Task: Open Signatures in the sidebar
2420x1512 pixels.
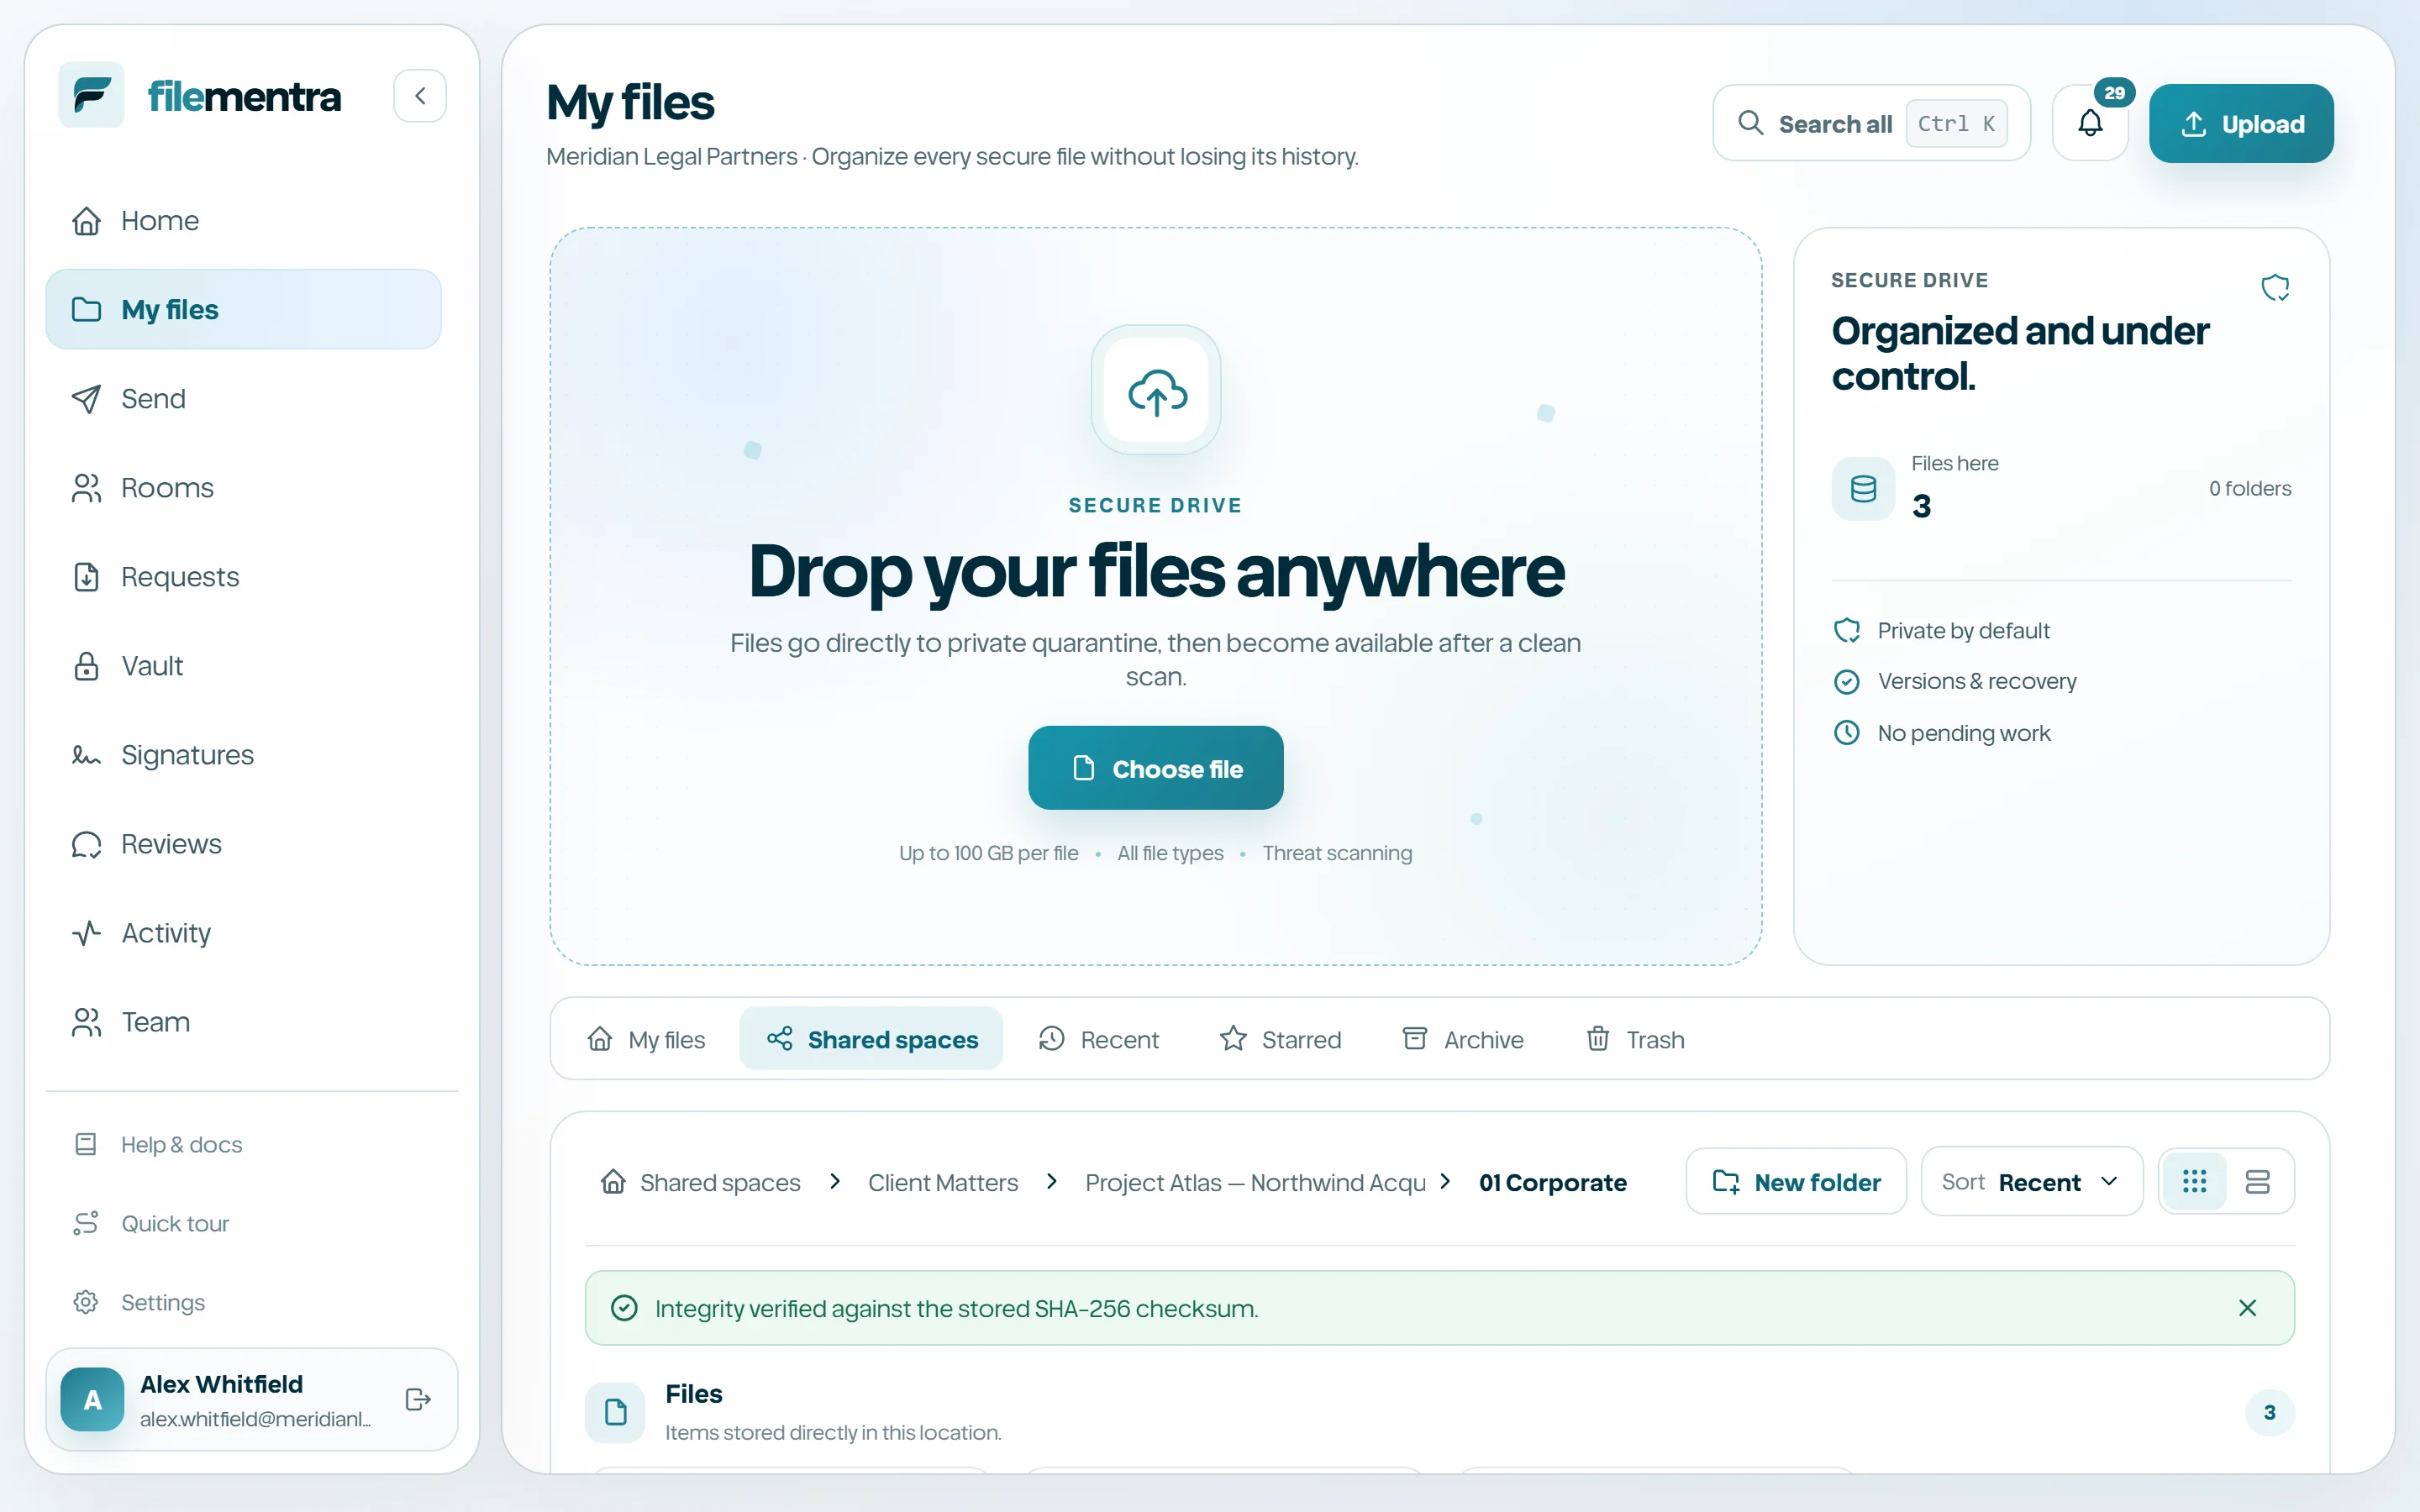Action: (243, 754)
